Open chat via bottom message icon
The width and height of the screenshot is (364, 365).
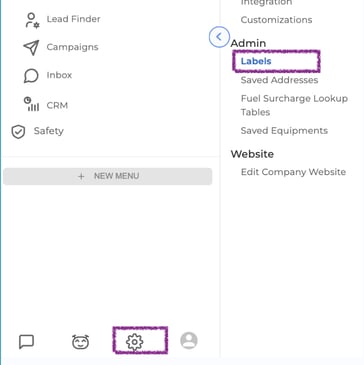pyautogui.click(x=26, y=341)
